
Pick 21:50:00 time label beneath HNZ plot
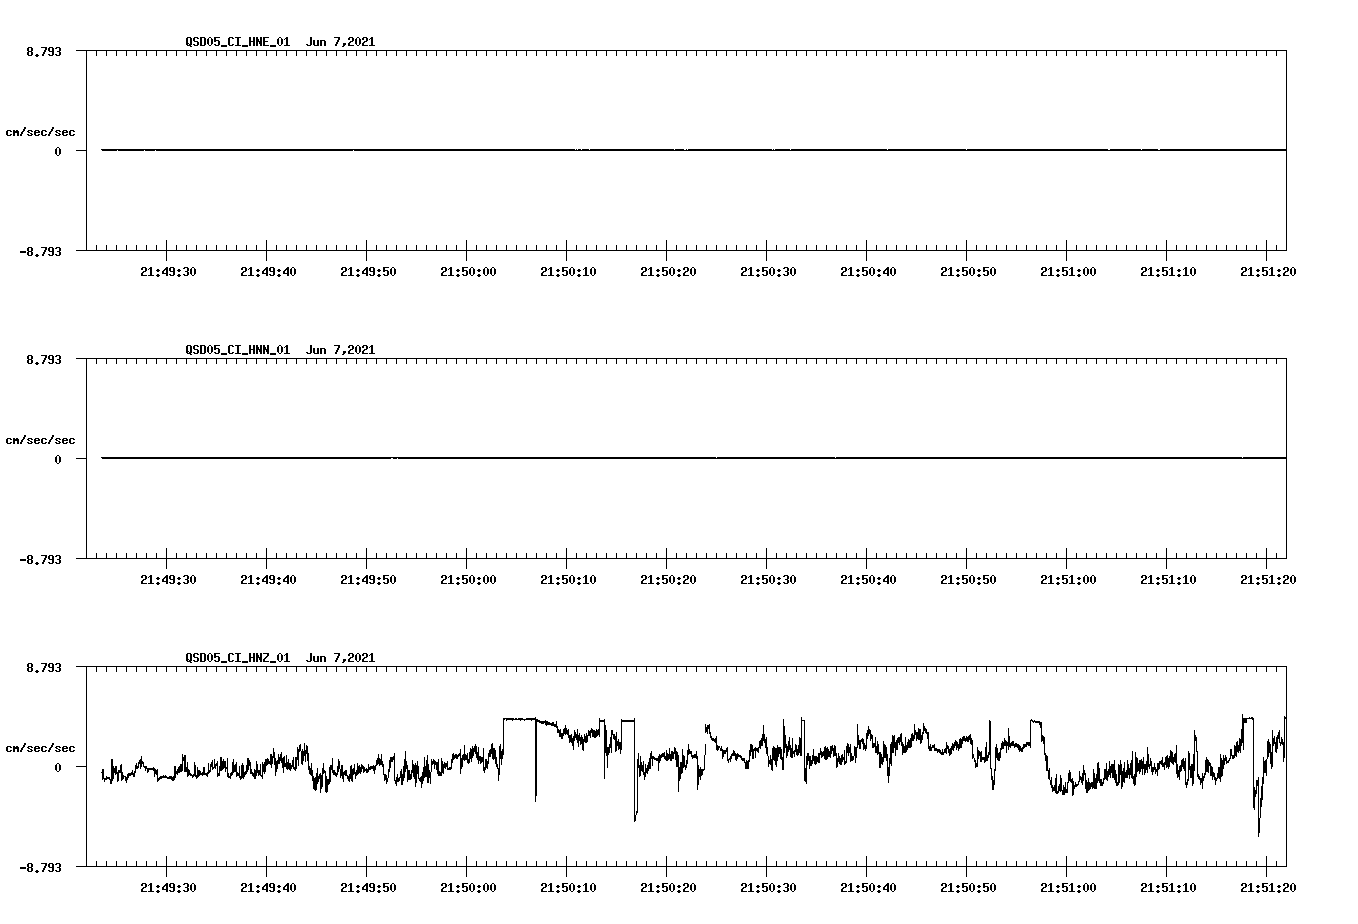(468, 888)
